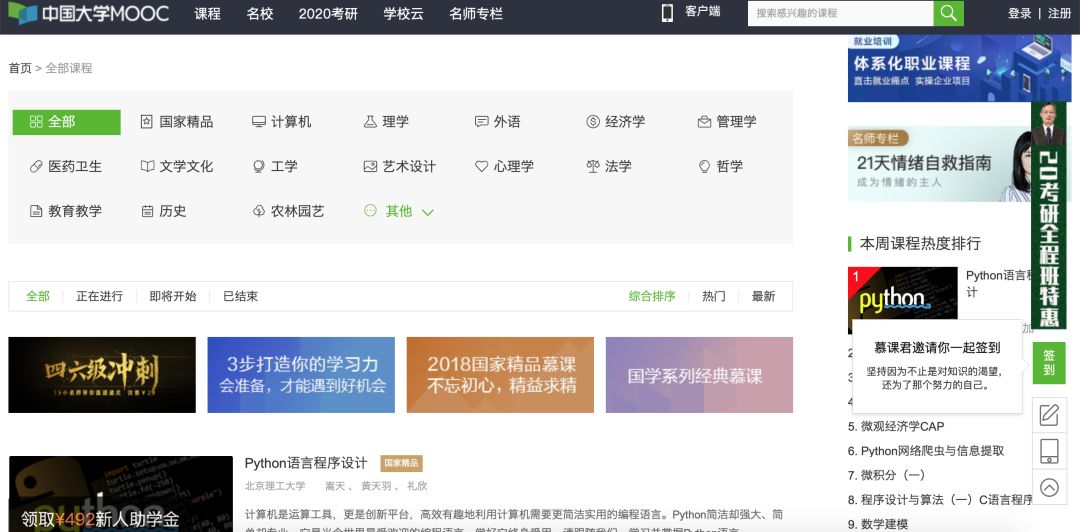The height and width of the screenshot is (532, 1080).
Task: Click the phone icon next to 客户端
Action: (667, 13)
